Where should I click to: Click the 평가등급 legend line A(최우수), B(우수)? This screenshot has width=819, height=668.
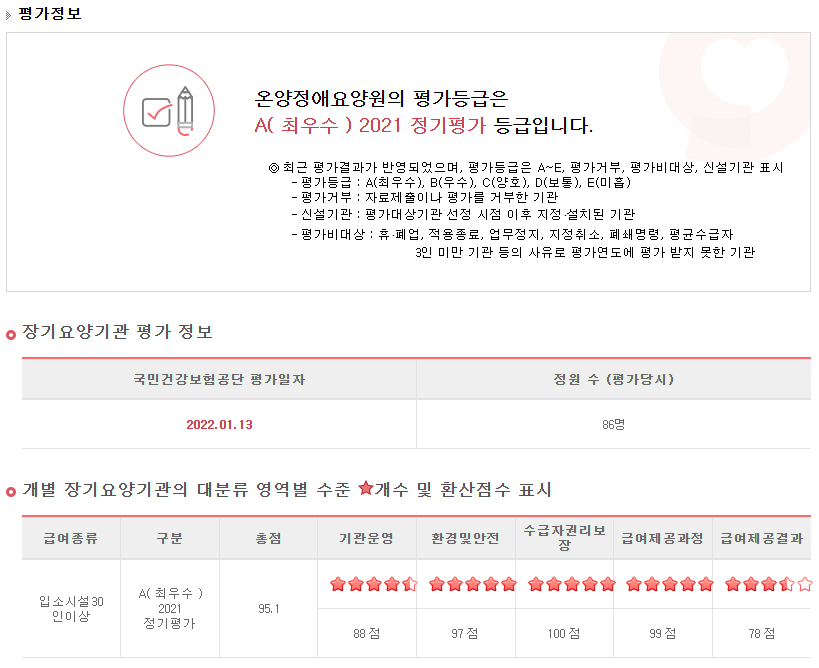461,182
